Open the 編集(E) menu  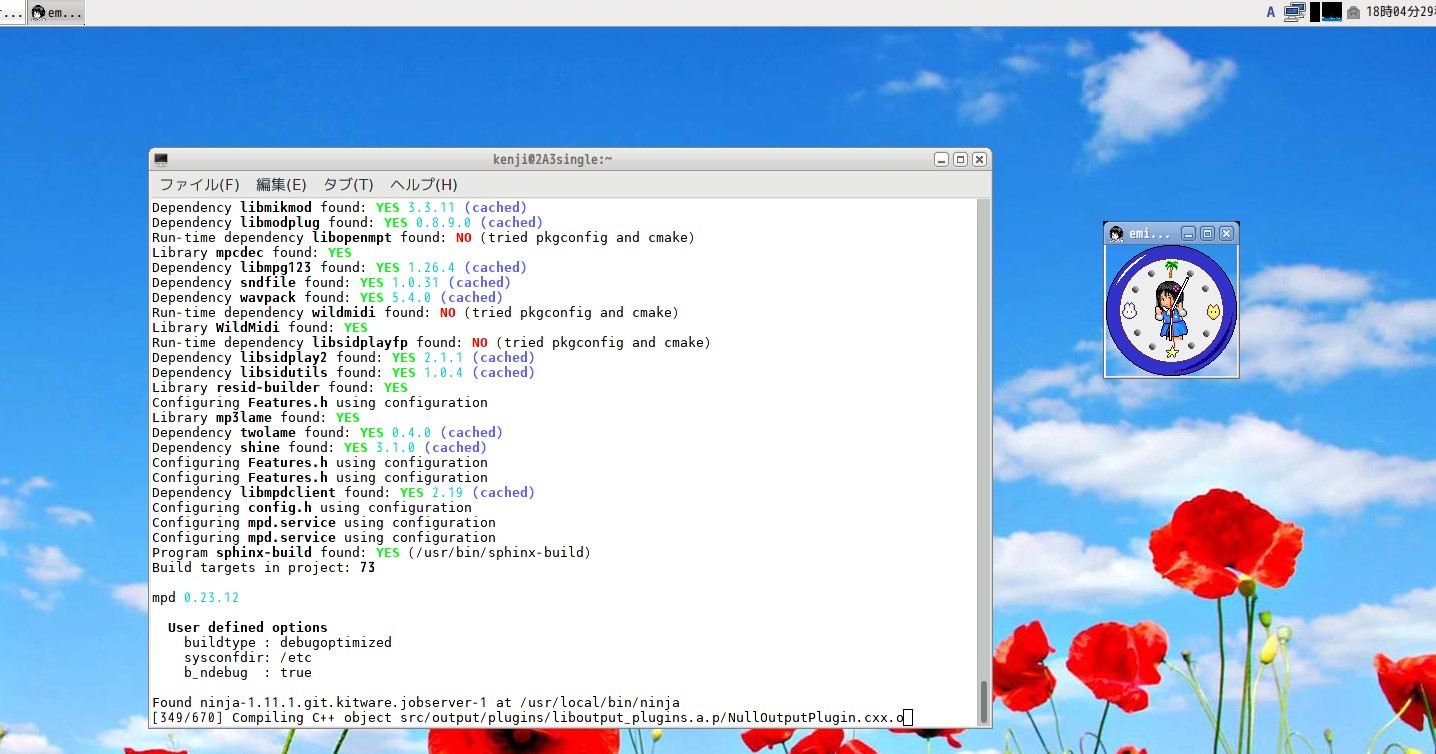[x=281, y=184]
